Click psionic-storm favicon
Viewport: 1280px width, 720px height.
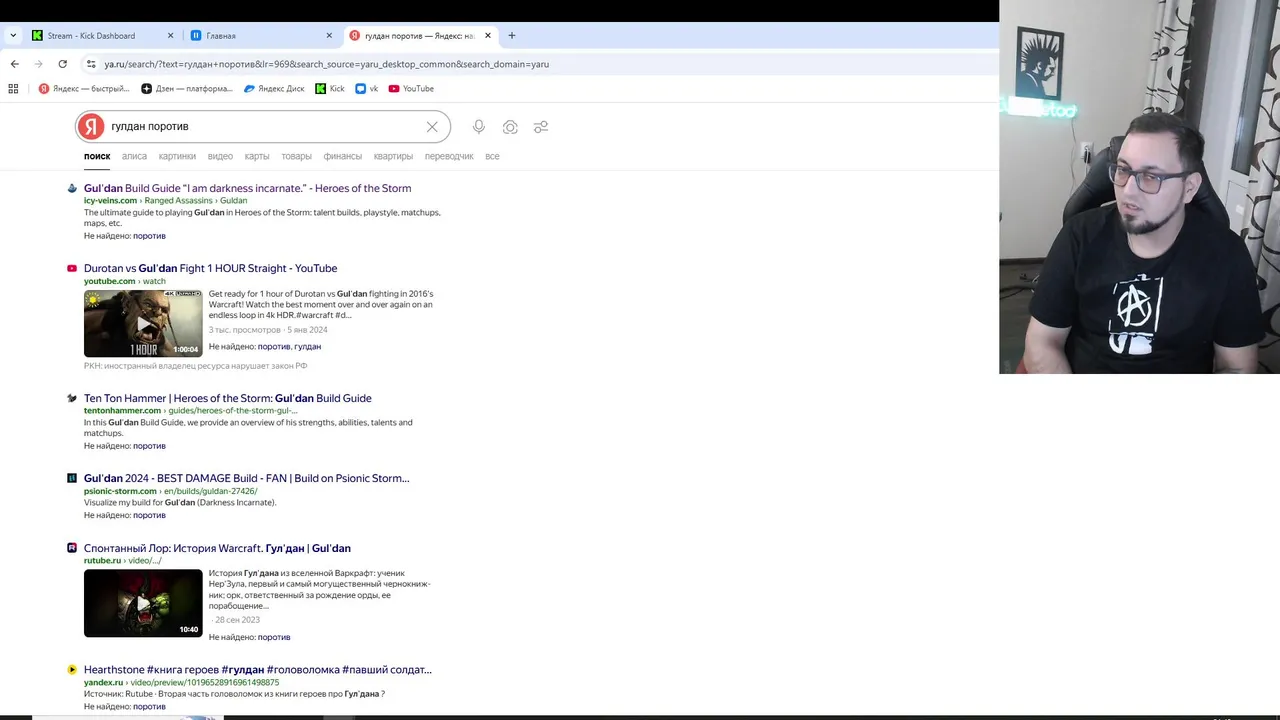tap(72, 478)
